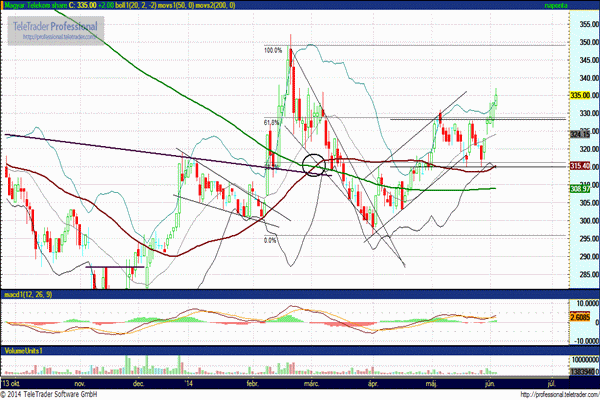
Task: Click the 100.0% Fibonacci level label
Action: 273,50
